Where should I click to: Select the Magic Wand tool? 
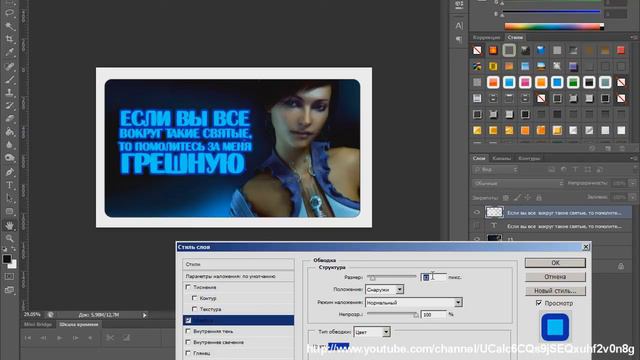point(9,26)
